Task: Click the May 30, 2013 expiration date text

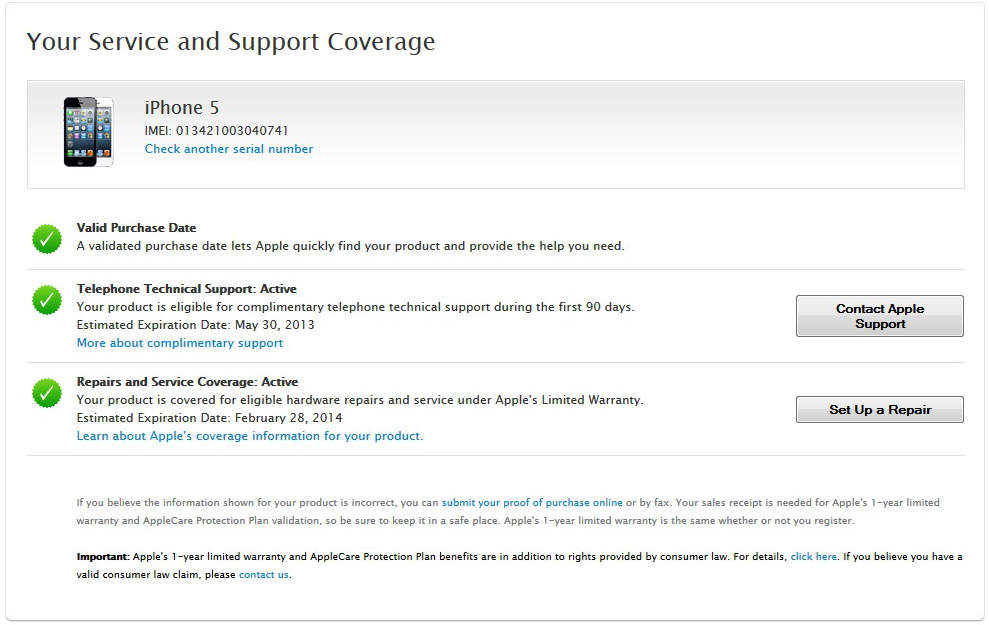Action: pos(274,325)
